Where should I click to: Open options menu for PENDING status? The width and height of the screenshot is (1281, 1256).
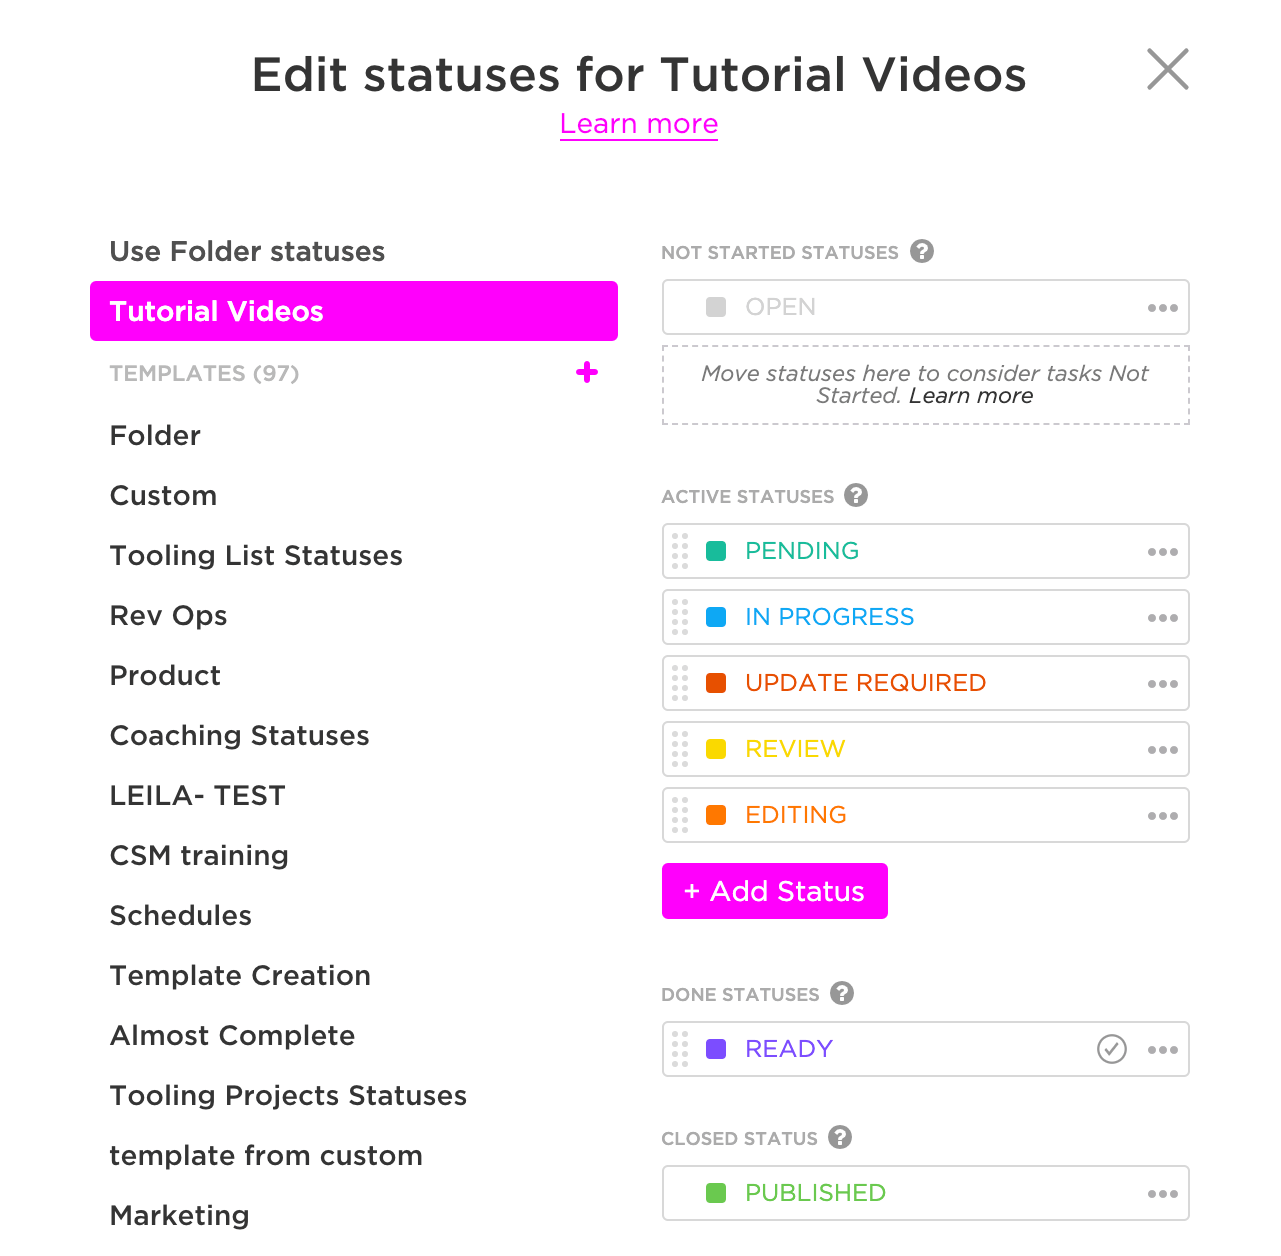pos(1162,552)
